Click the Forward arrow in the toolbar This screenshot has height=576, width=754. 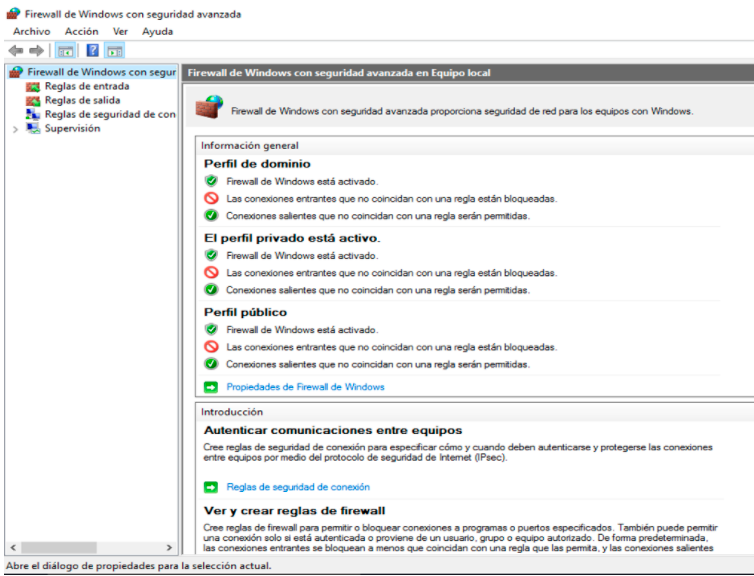coord(37,50)
